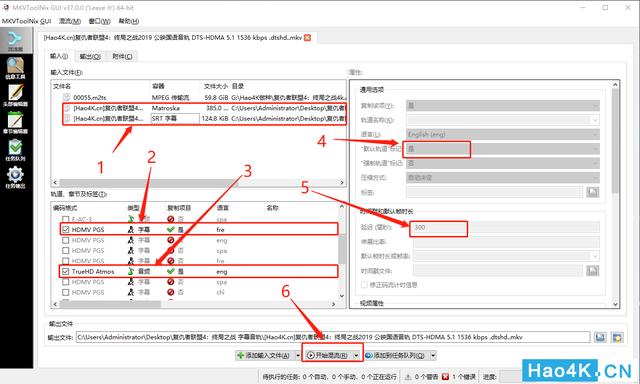Open the MKVToolNix GUI menu

pos(27,21)
